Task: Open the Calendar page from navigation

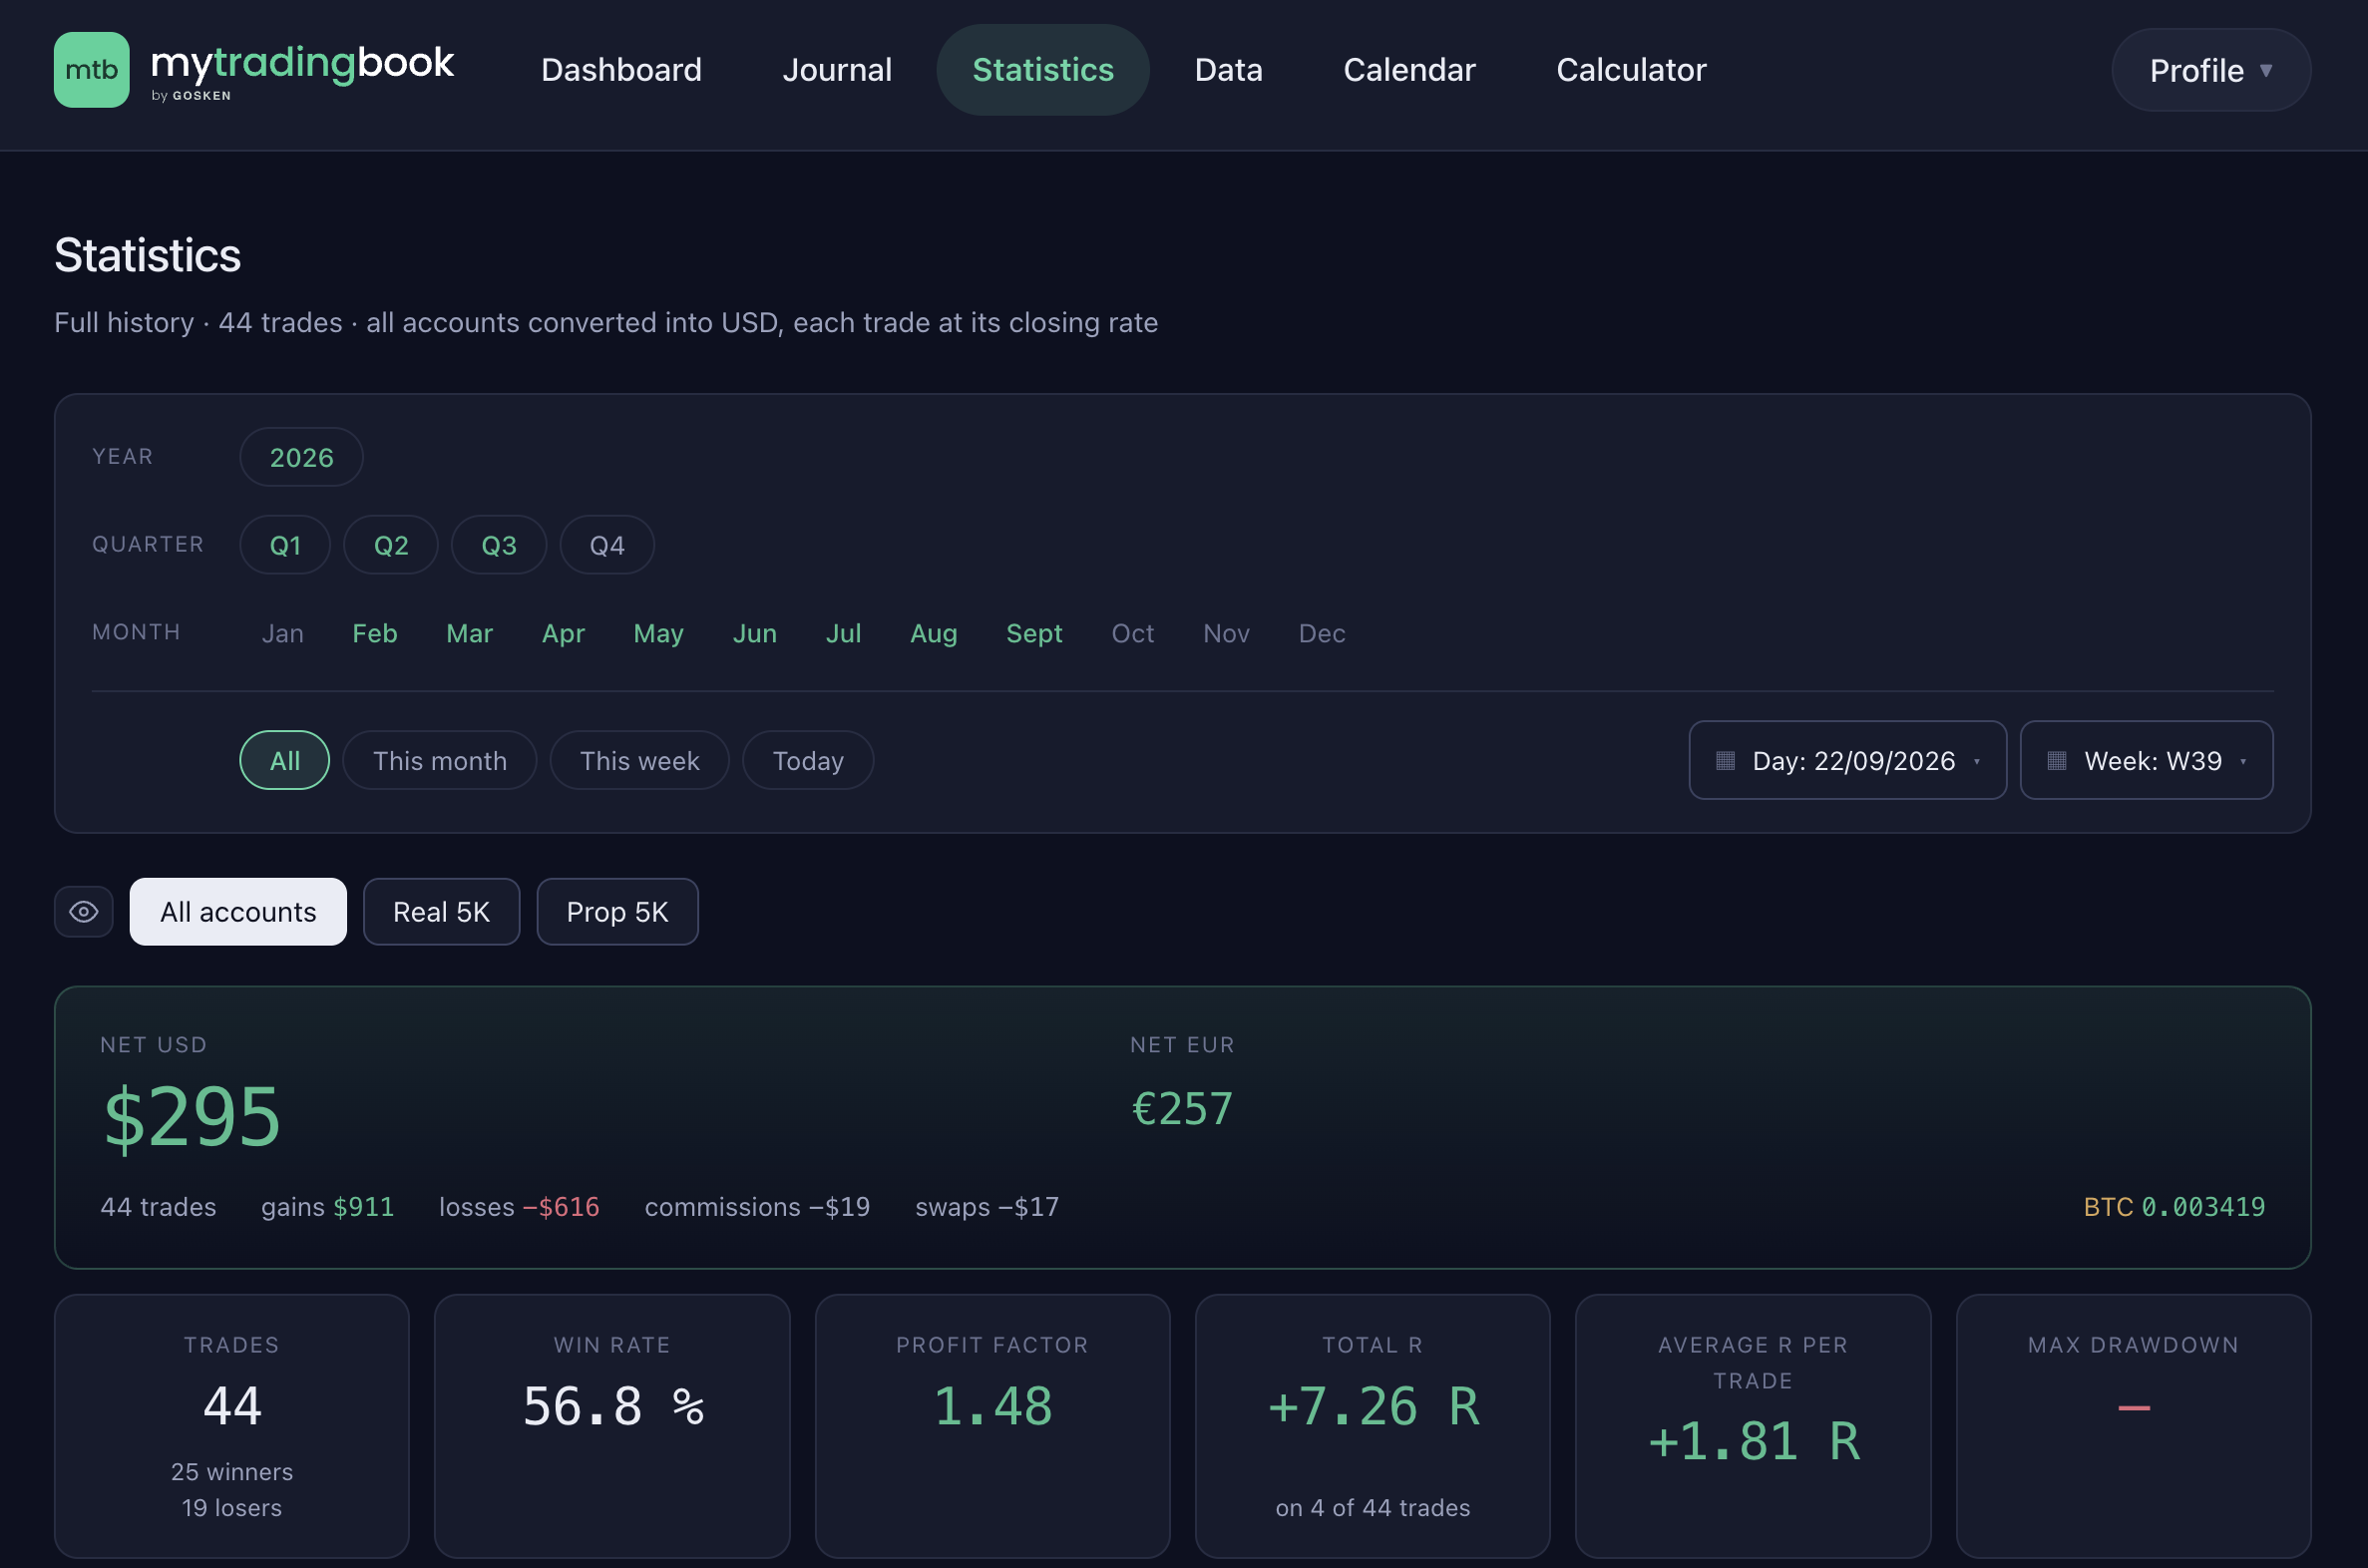Action: 1409,70
